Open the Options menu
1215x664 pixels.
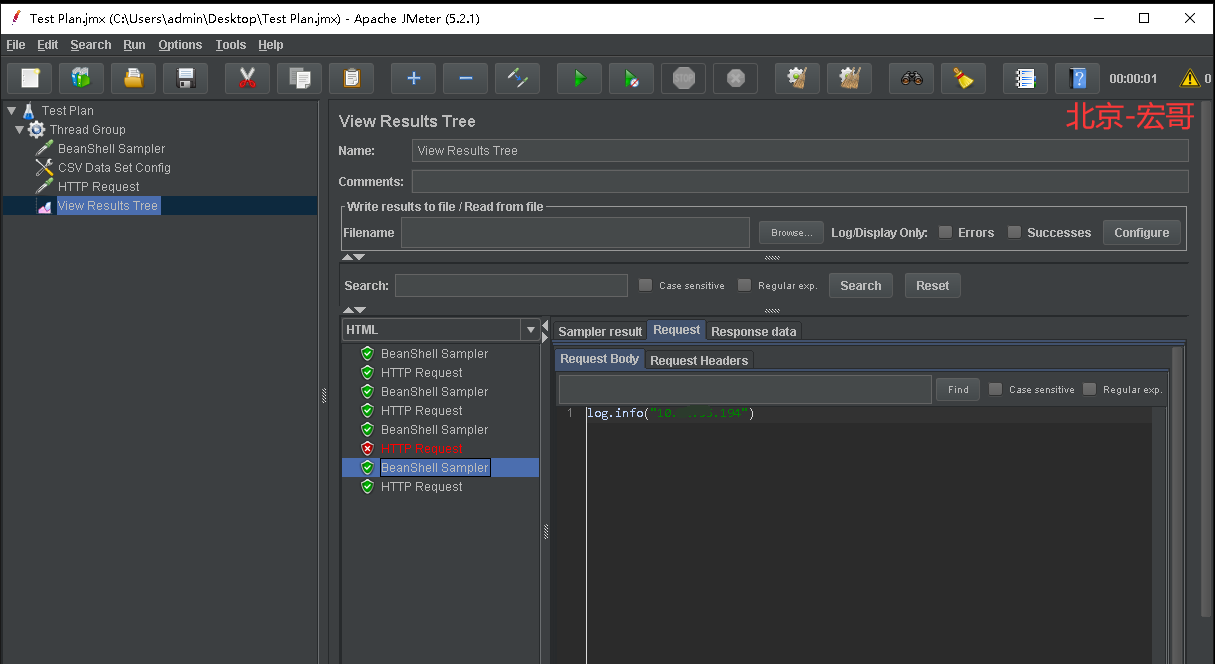[180, 45]
